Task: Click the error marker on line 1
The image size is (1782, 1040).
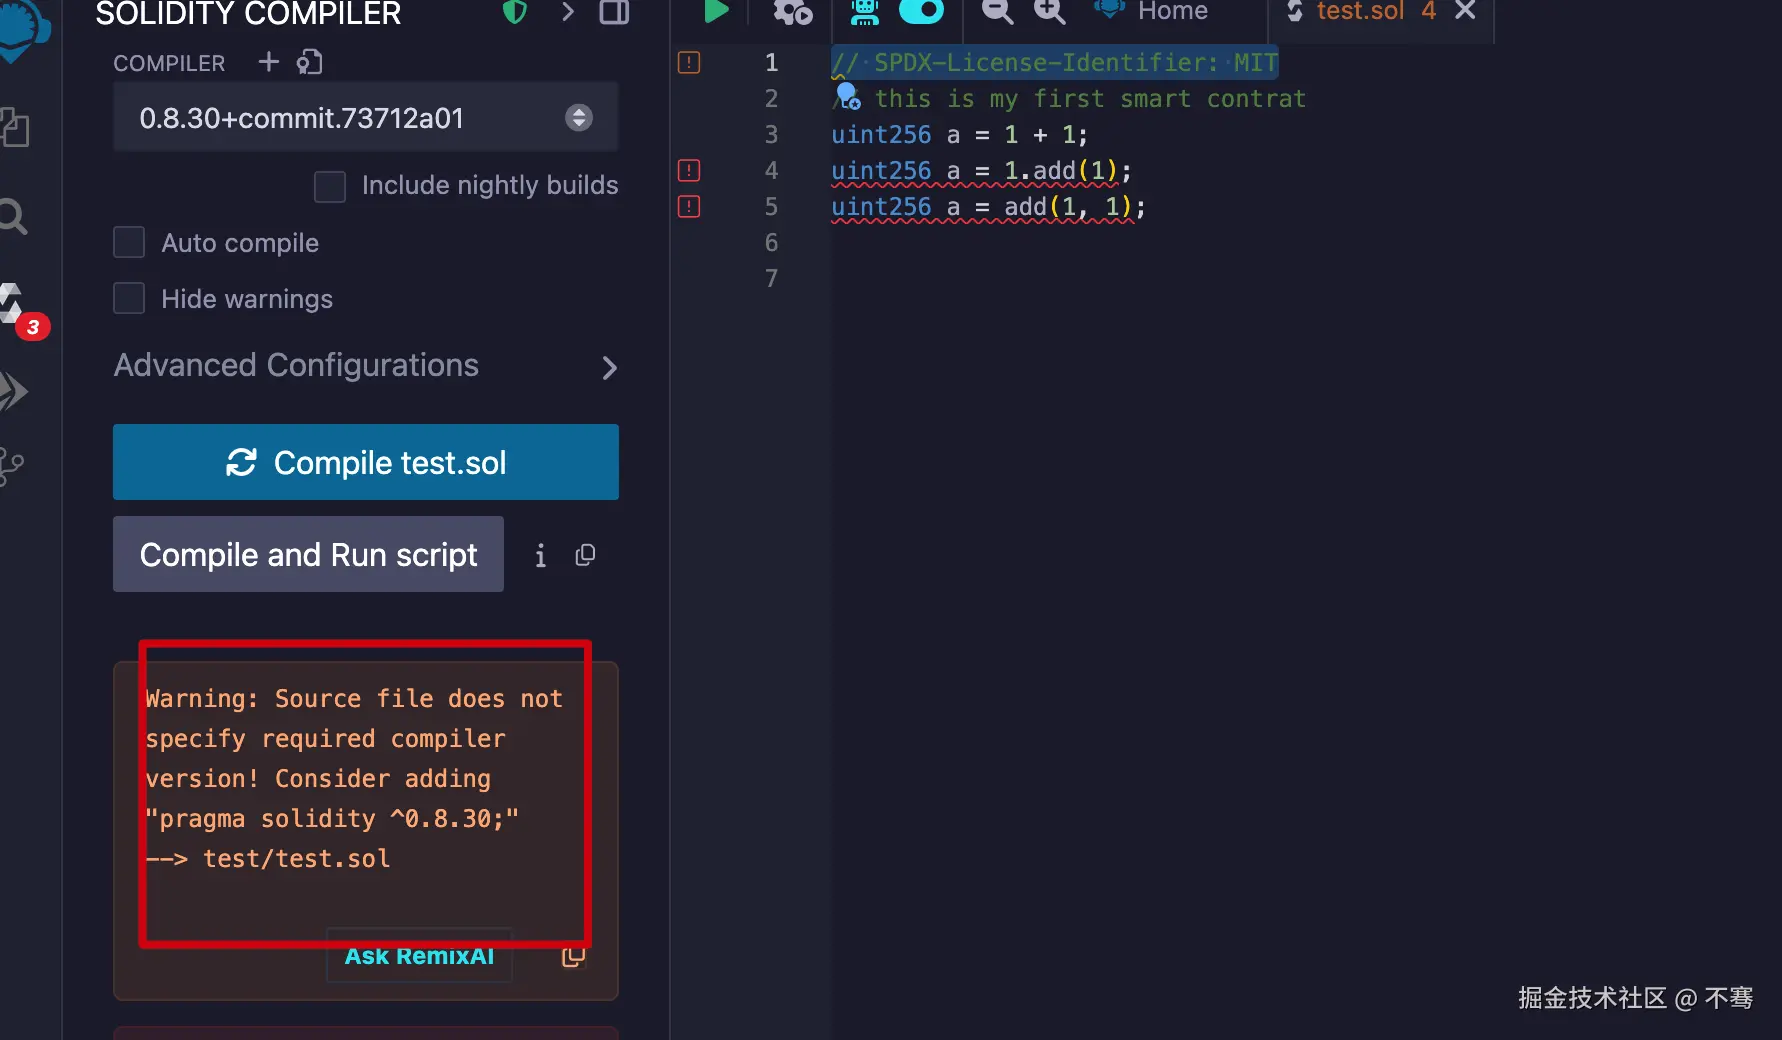Action: [689, 62]
